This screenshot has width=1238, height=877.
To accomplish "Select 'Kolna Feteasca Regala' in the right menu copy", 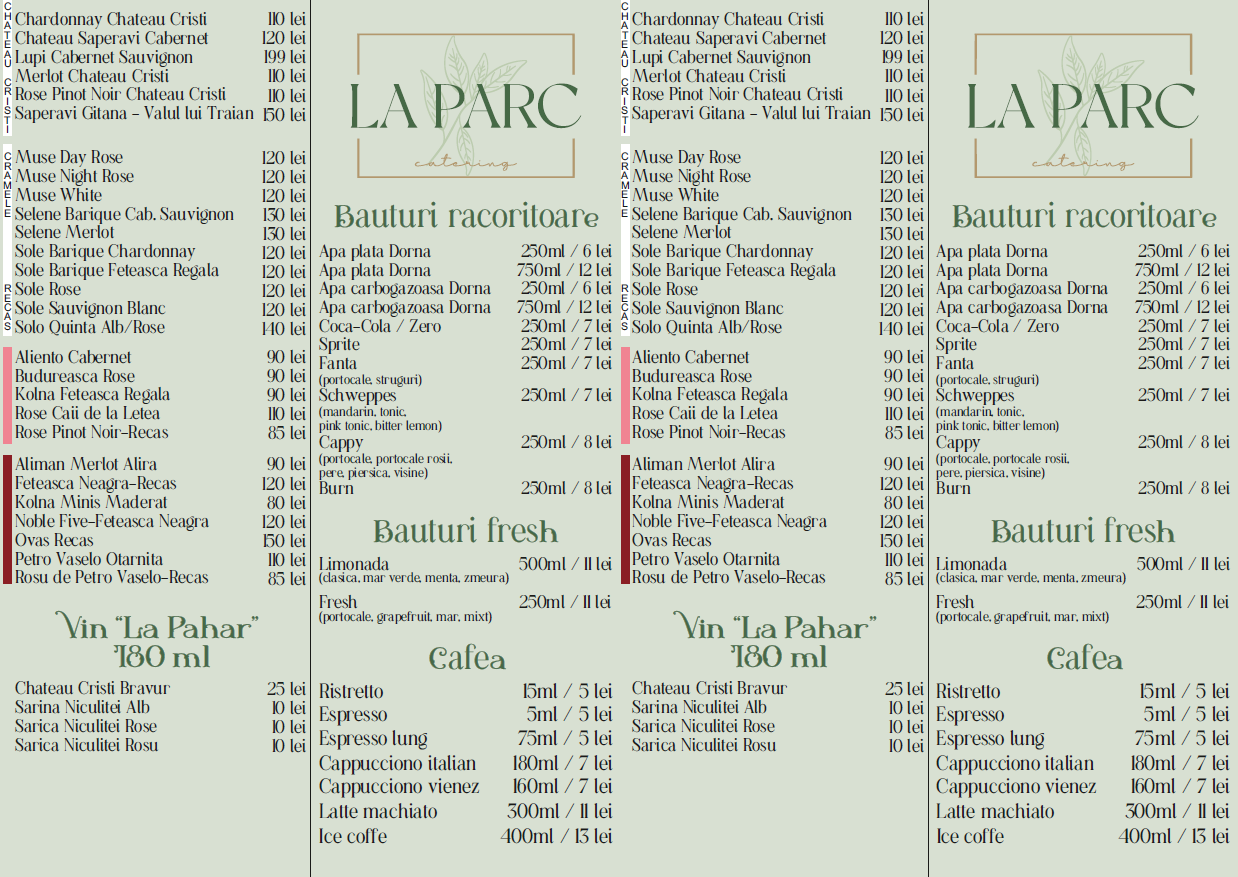I will tap(709, 394).
